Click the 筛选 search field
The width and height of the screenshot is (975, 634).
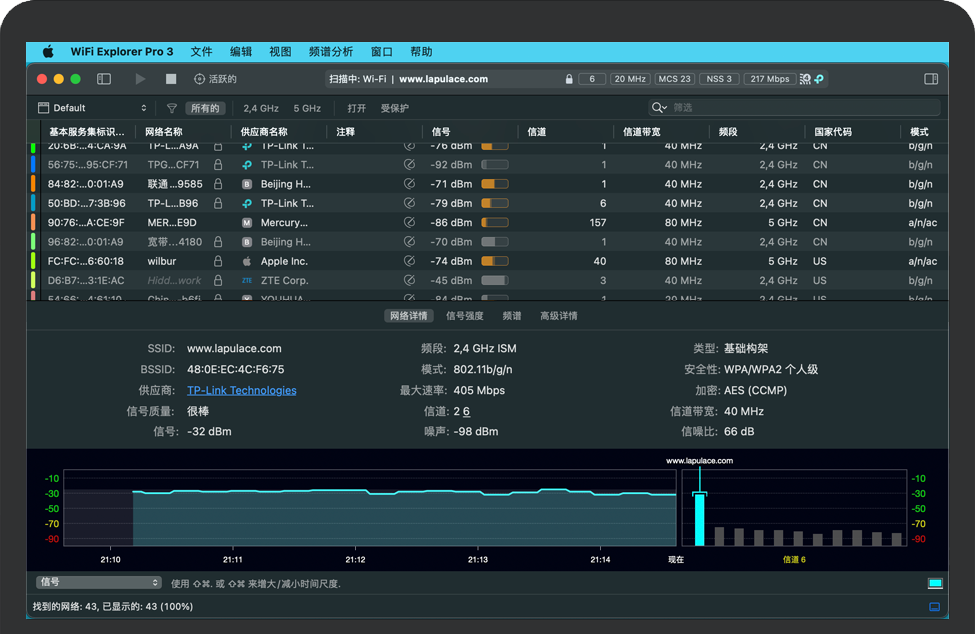(x=800, y=108)
